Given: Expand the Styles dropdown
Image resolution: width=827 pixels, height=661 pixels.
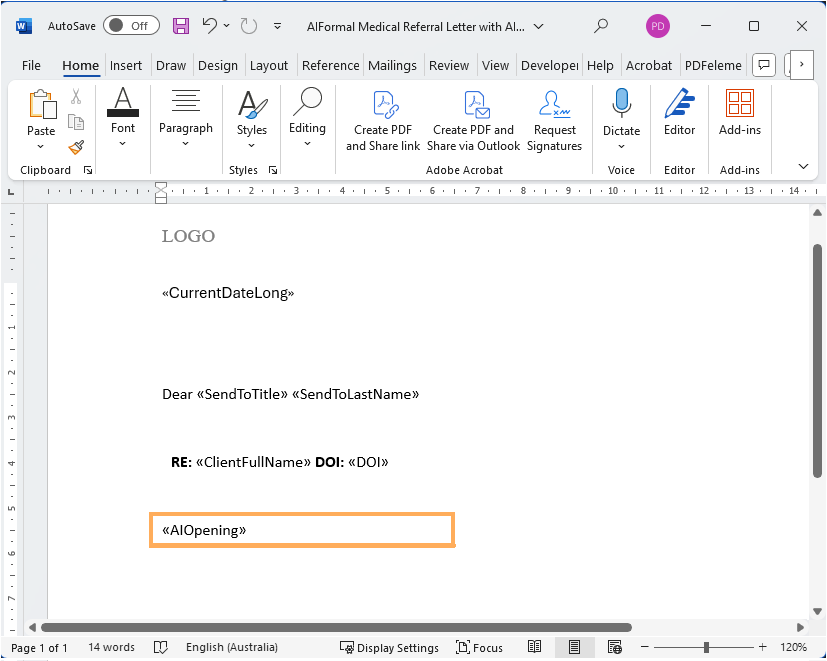Looking at the screenshot, I should click(x=252, y=143).
